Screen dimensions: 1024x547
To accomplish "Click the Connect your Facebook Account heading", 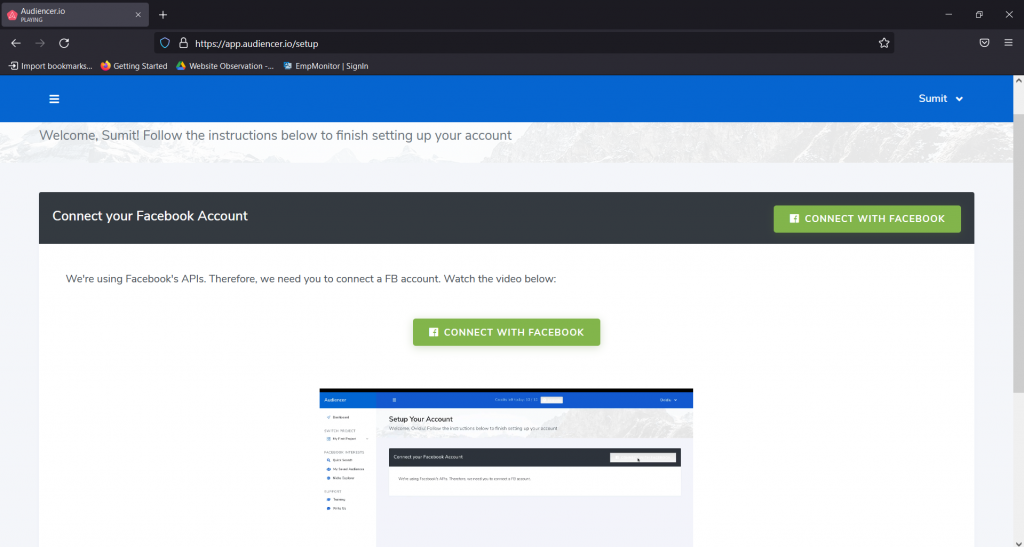I will (x=150, y=216).
